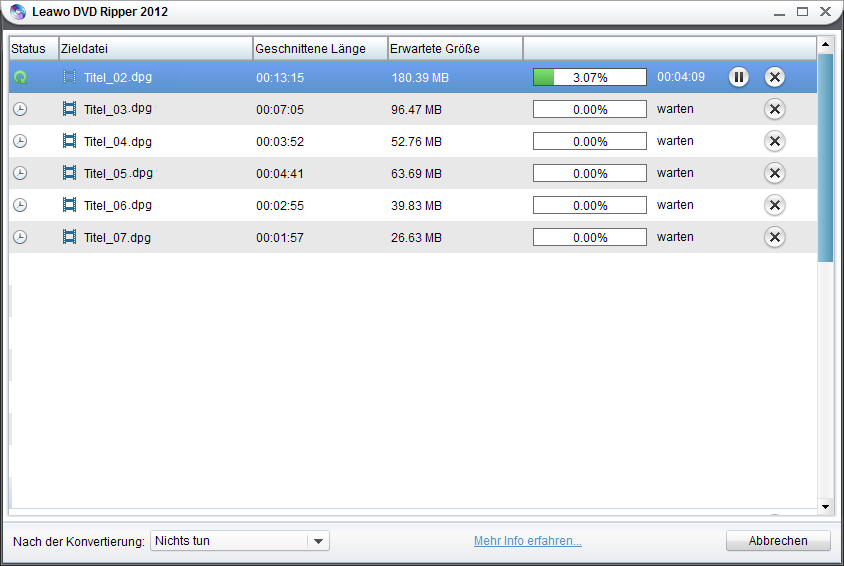Maximize the Leawo DVD Ripper window
This screenshot has width=844, height=566.
click(803, 11)
